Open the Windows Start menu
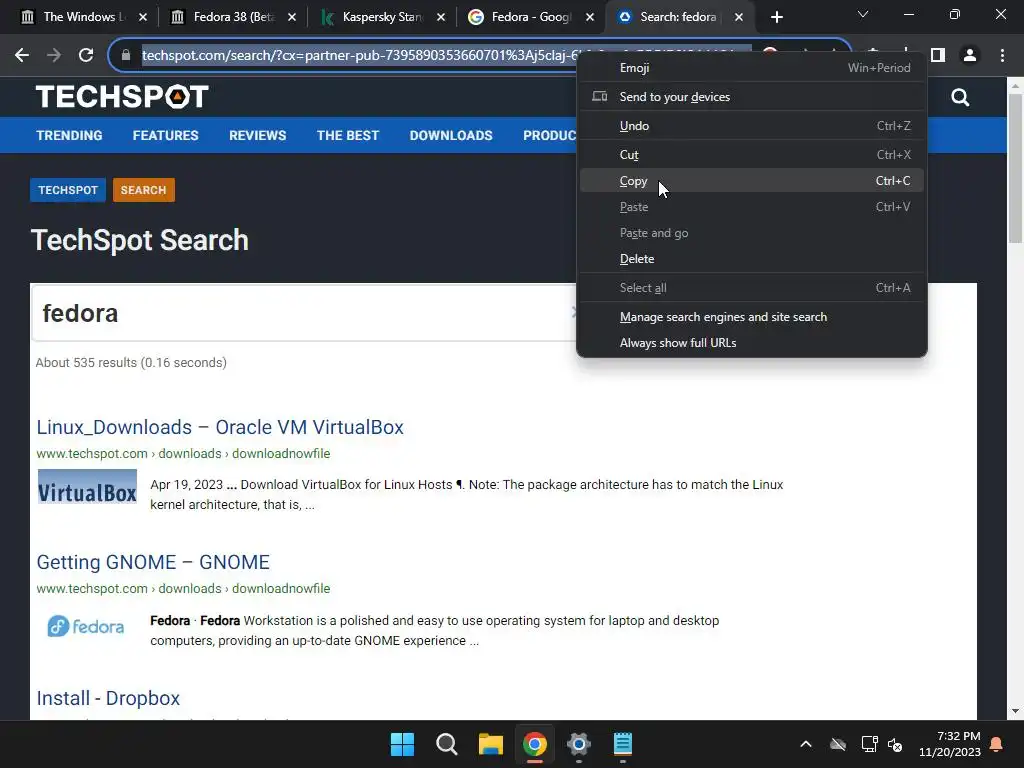This screenshot has height=768, width=1024. pos(402,744)
